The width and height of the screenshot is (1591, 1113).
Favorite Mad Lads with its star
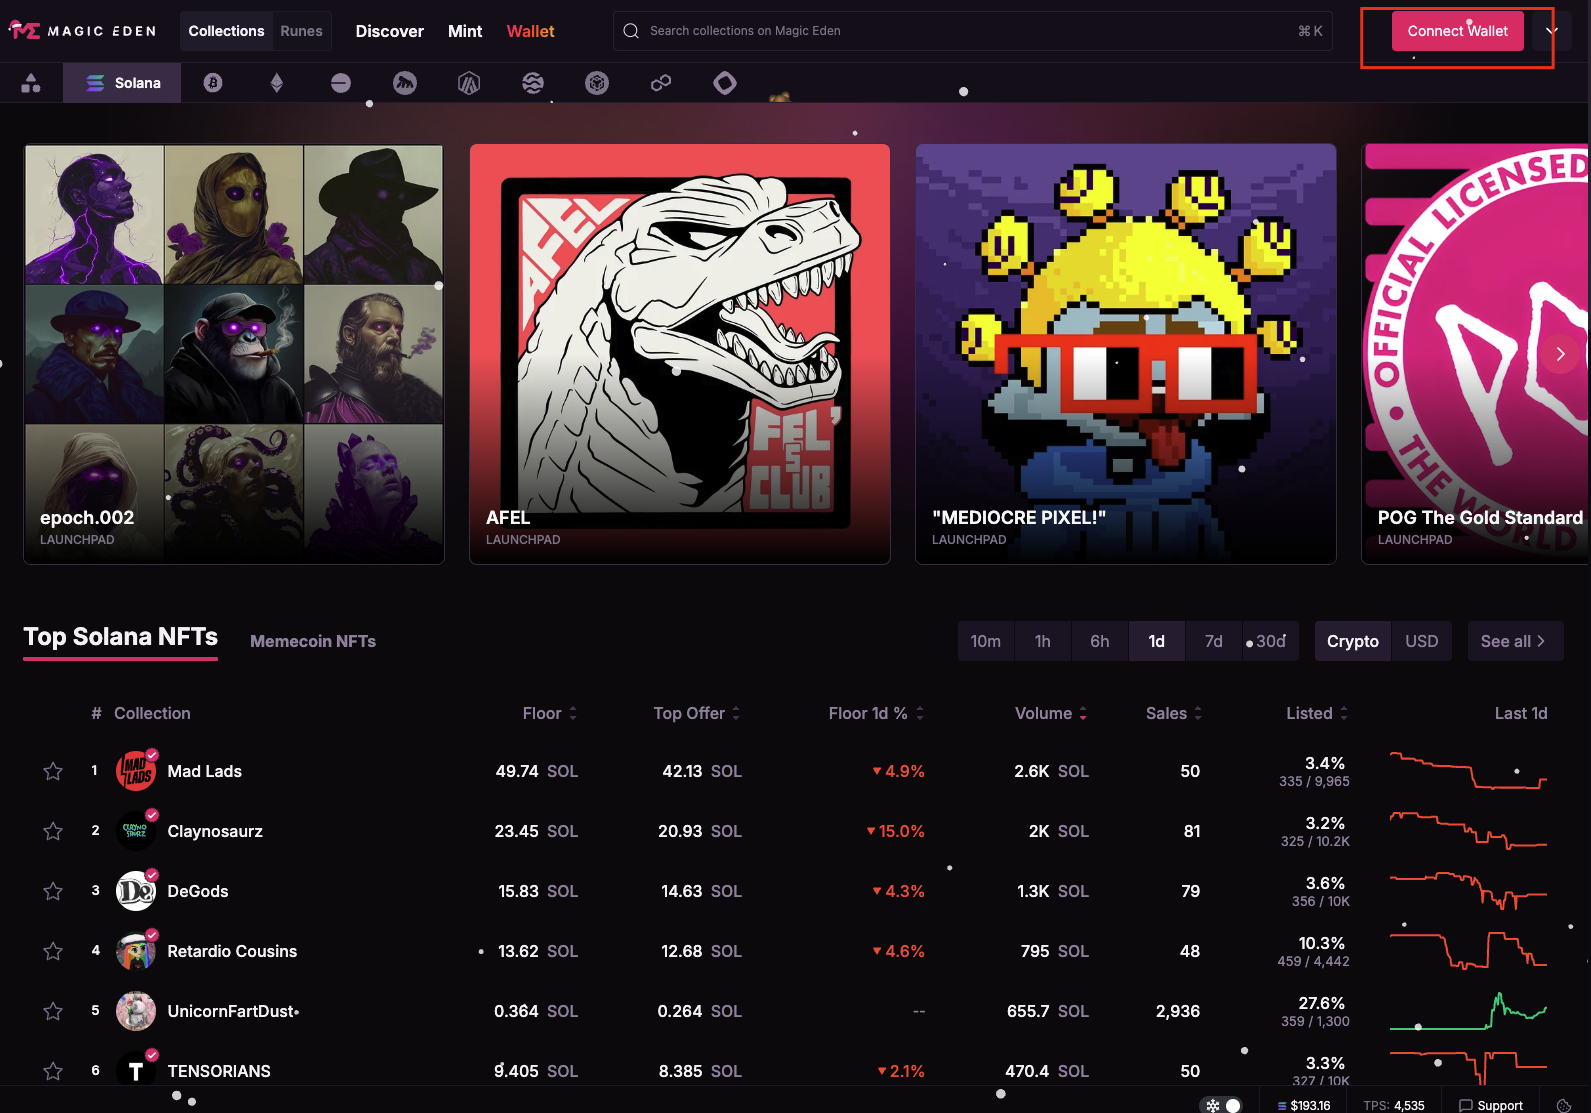[x=53, y=771]
